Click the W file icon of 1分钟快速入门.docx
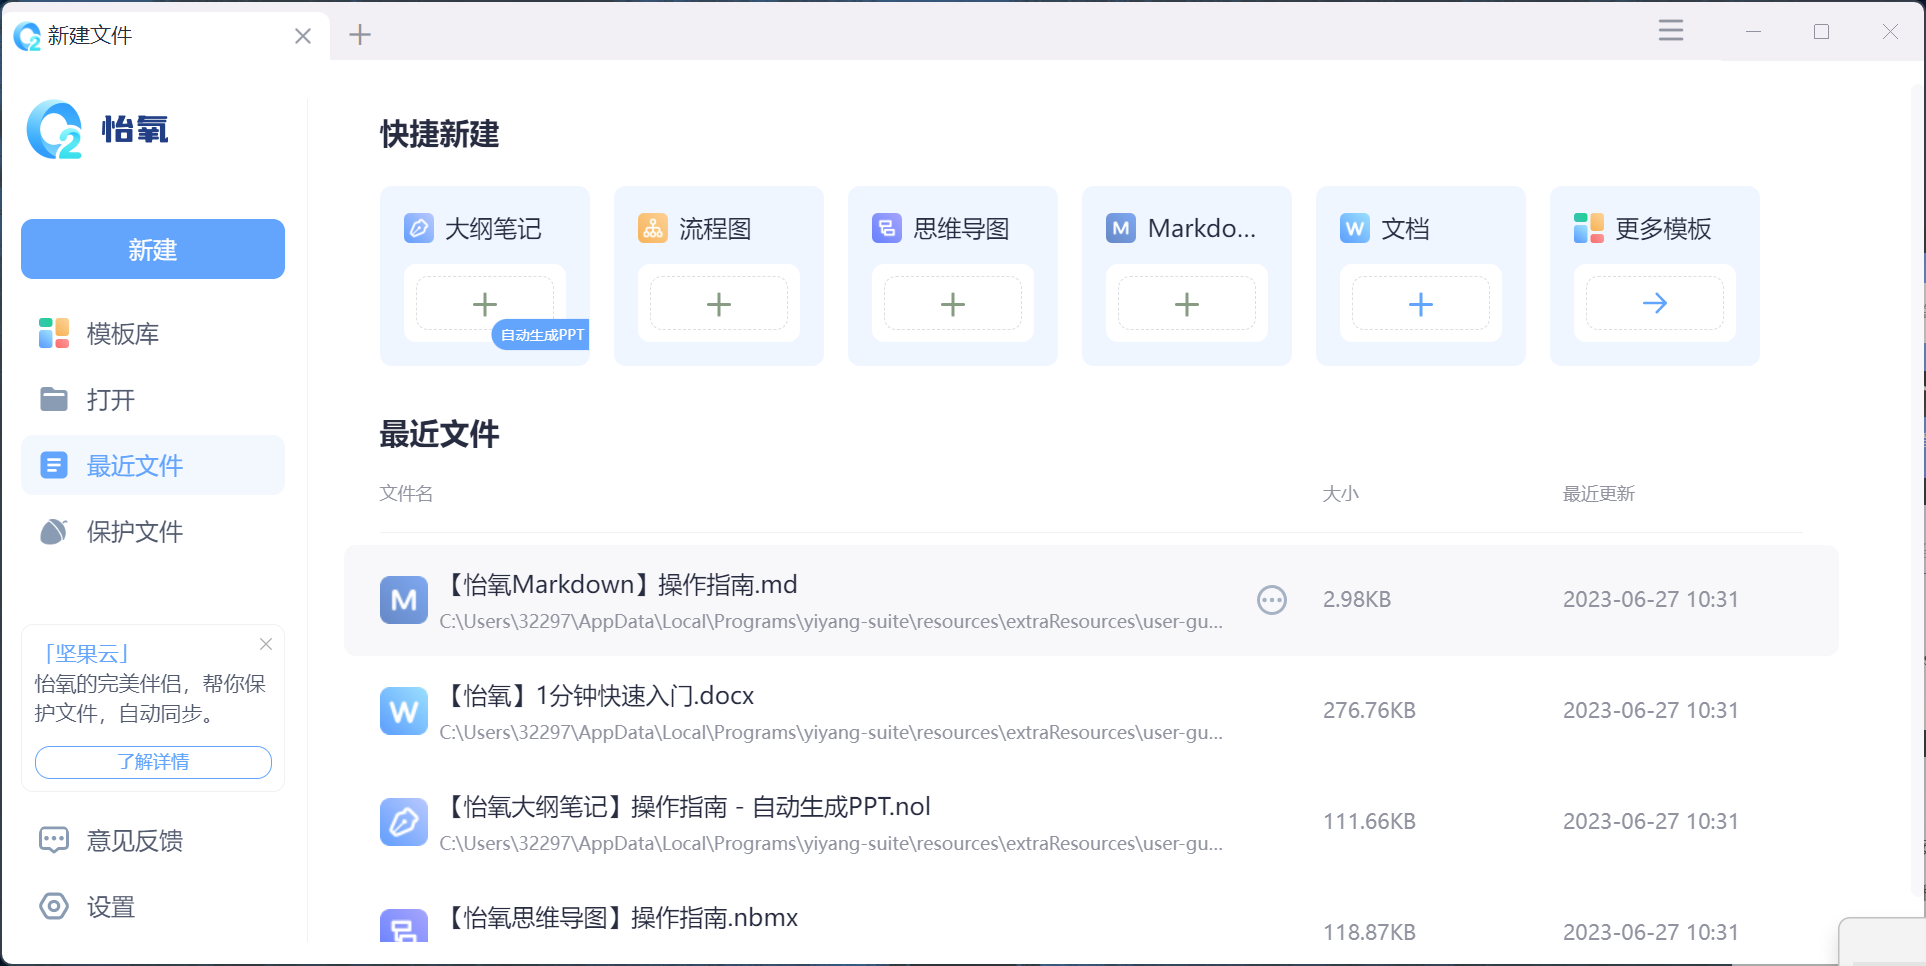 click(x=404, y=711)
